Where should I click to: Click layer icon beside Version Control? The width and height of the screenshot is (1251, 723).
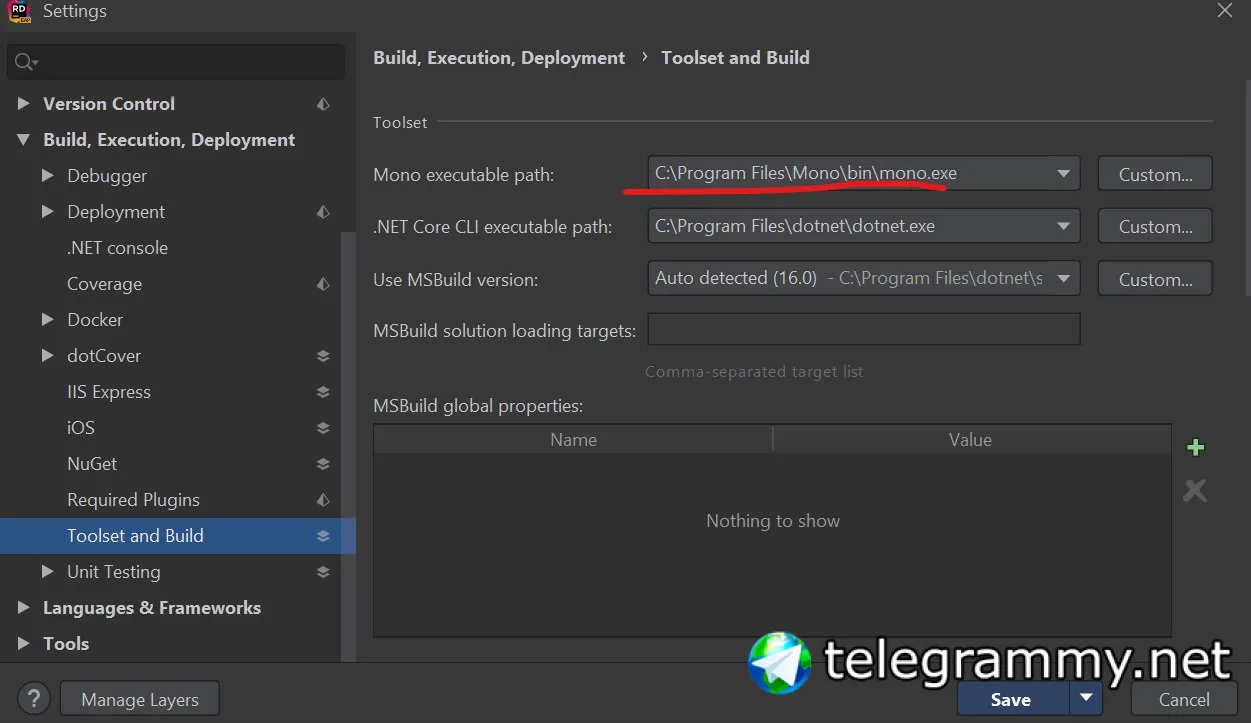tap(323, 104)
